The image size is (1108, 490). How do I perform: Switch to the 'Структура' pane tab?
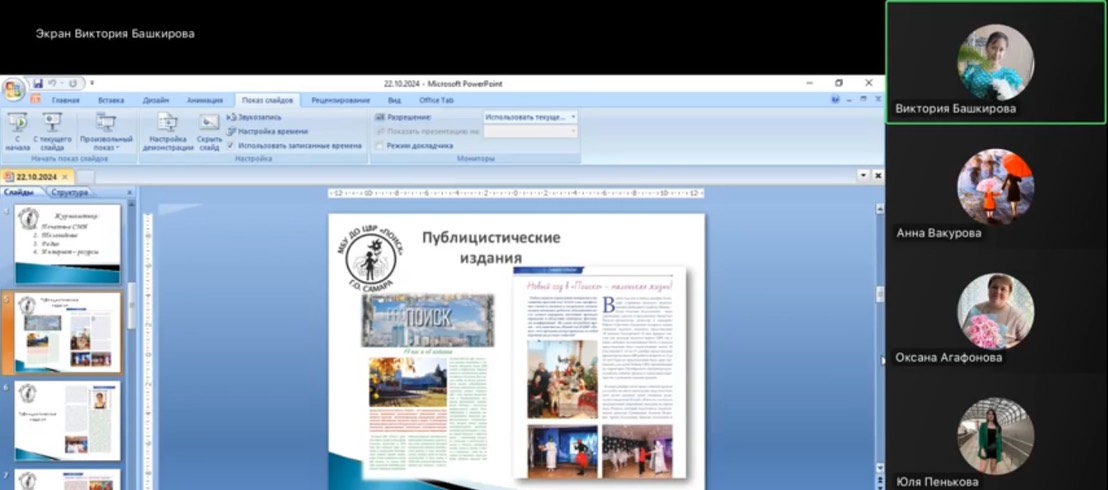(x=70, y=192)
